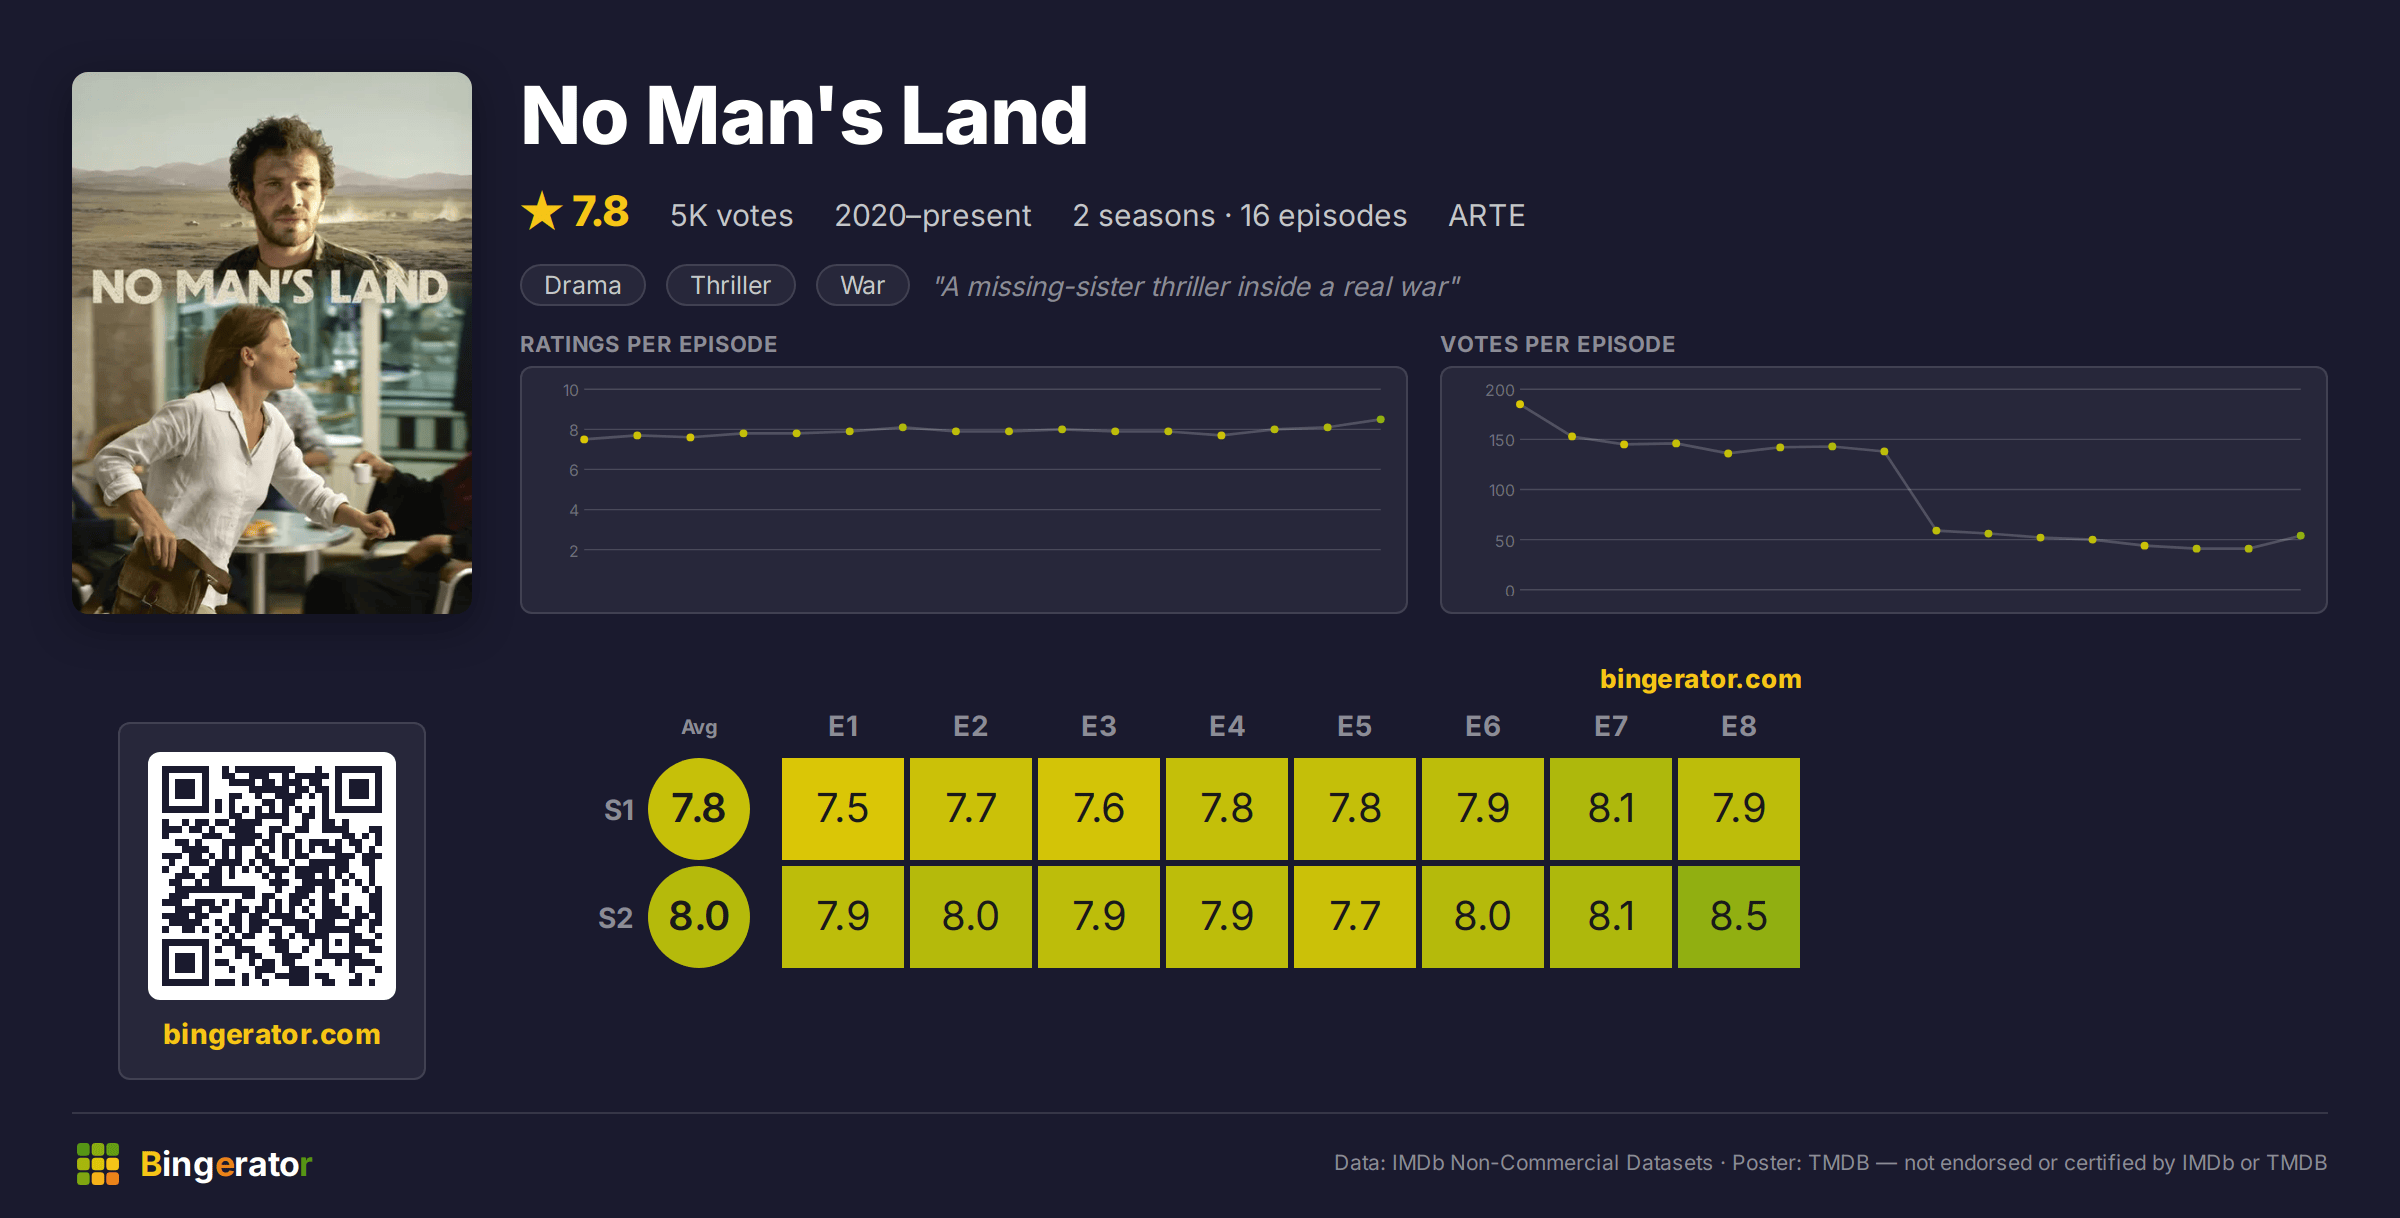Click the Bingerator wordmark in the footer

pyautogui.click(x=226, y=1164)
